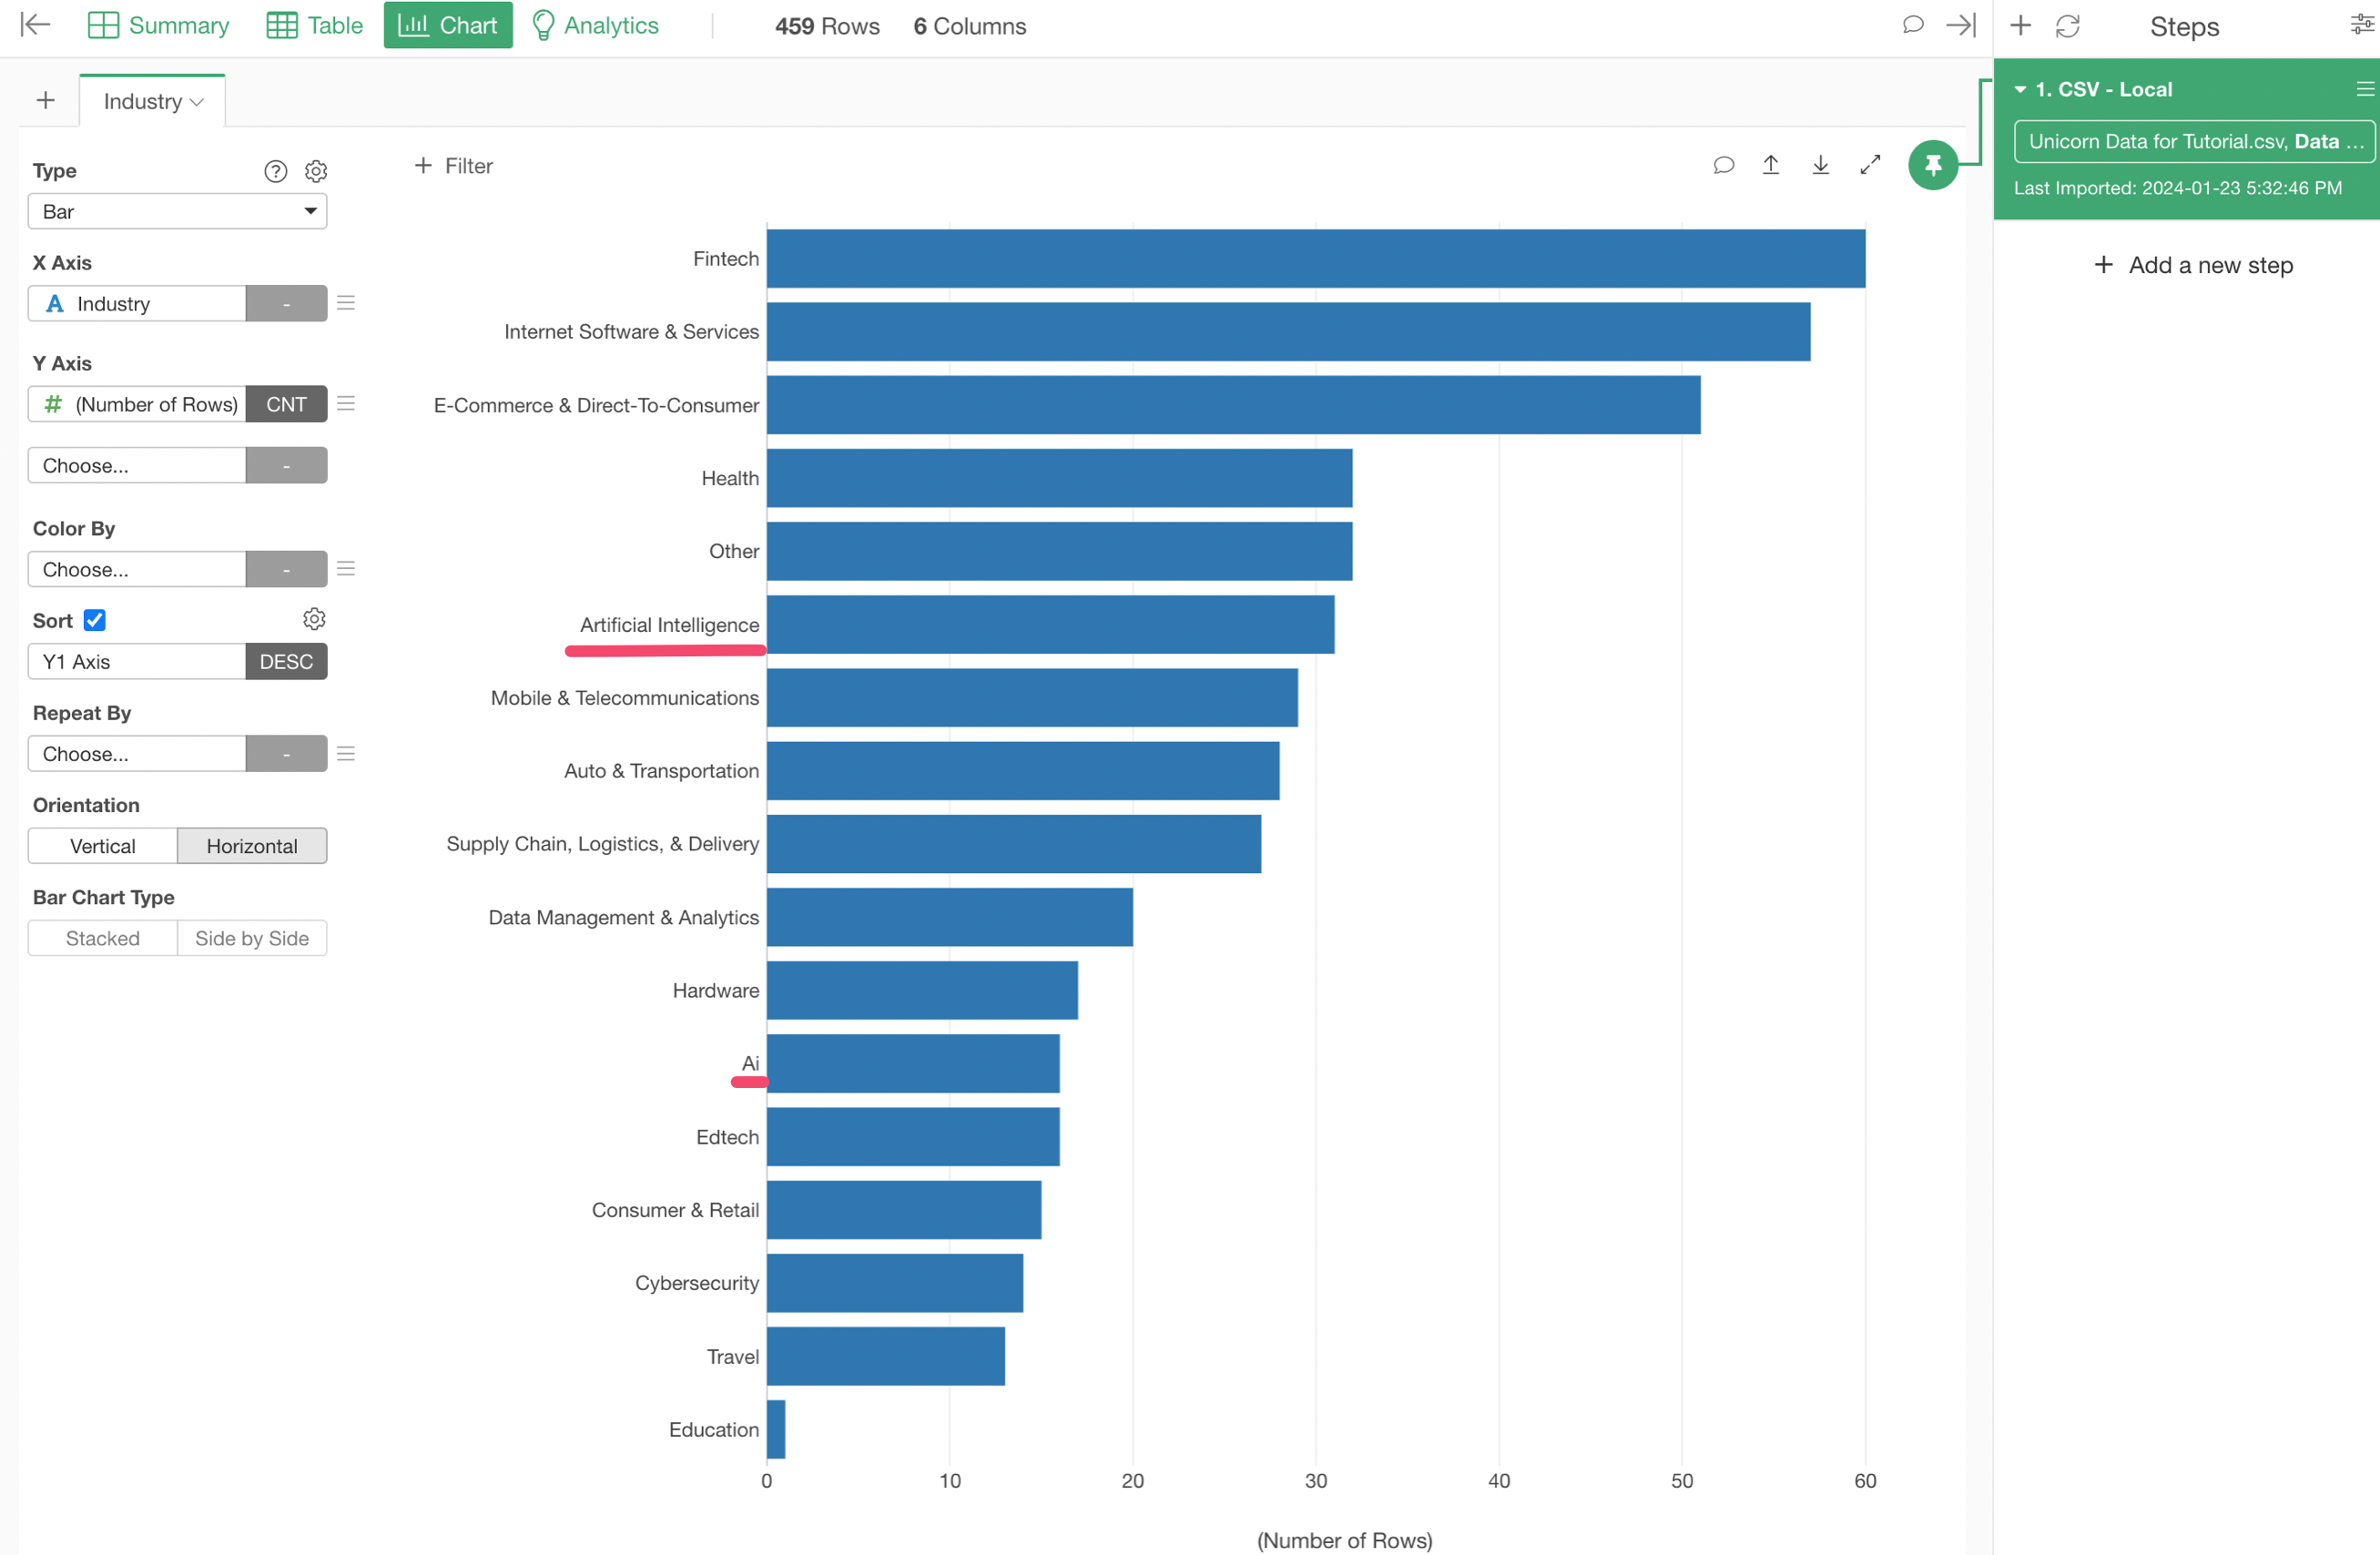Select Side by Side bar type
This screenshot has height=1555, width=2380.
coord(252,938)
